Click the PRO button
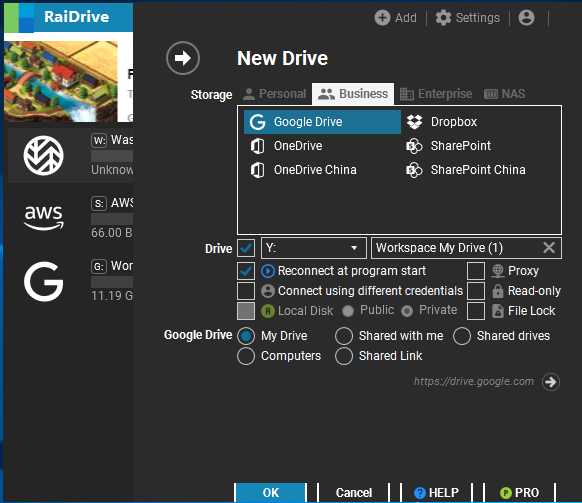Screen dimensions: 582x503 (520, 492)
